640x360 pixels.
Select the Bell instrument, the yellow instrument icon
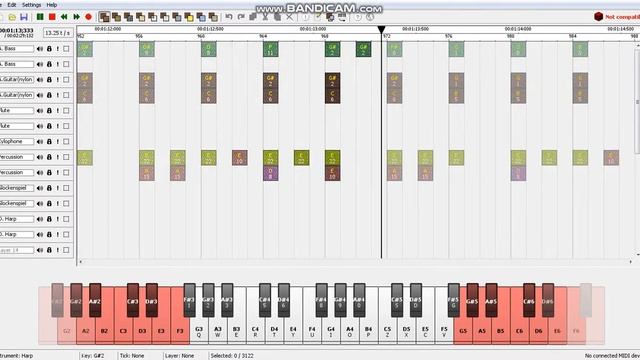189,17
